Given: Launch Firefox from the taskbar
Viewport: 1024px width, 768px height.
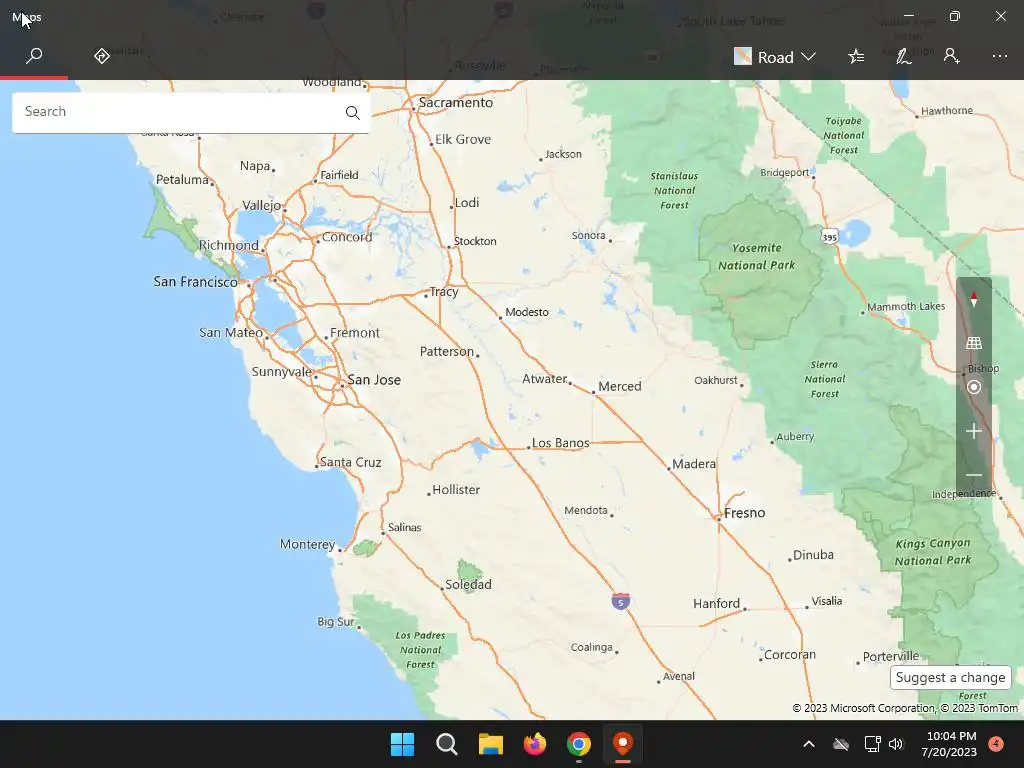Looking at the screenshot, I should [x=535, y=744].
